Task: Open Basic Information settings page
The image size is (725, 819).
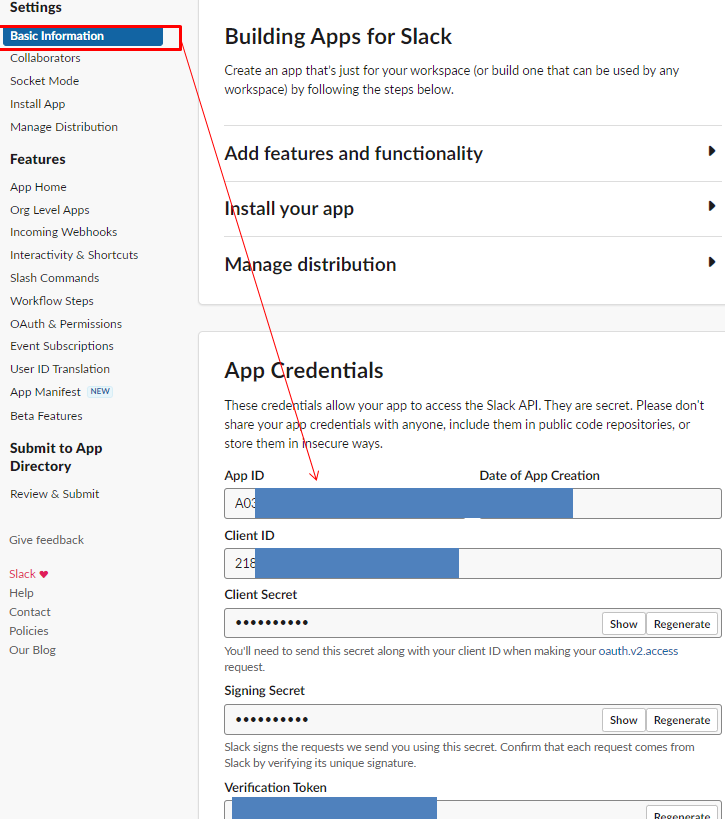Action: point(83,36)
